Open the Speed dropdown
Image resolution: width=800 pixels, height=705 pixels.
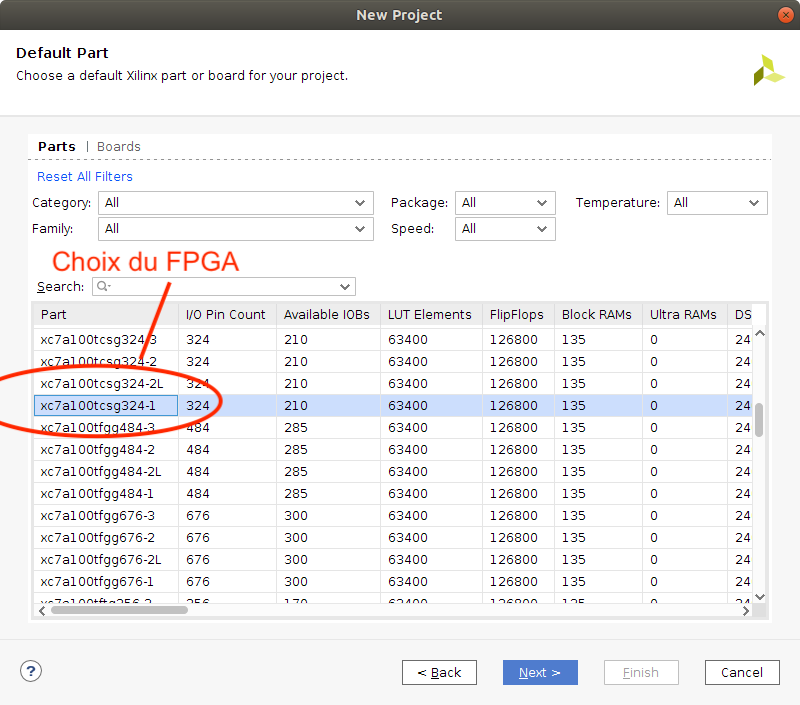(505, 229)
